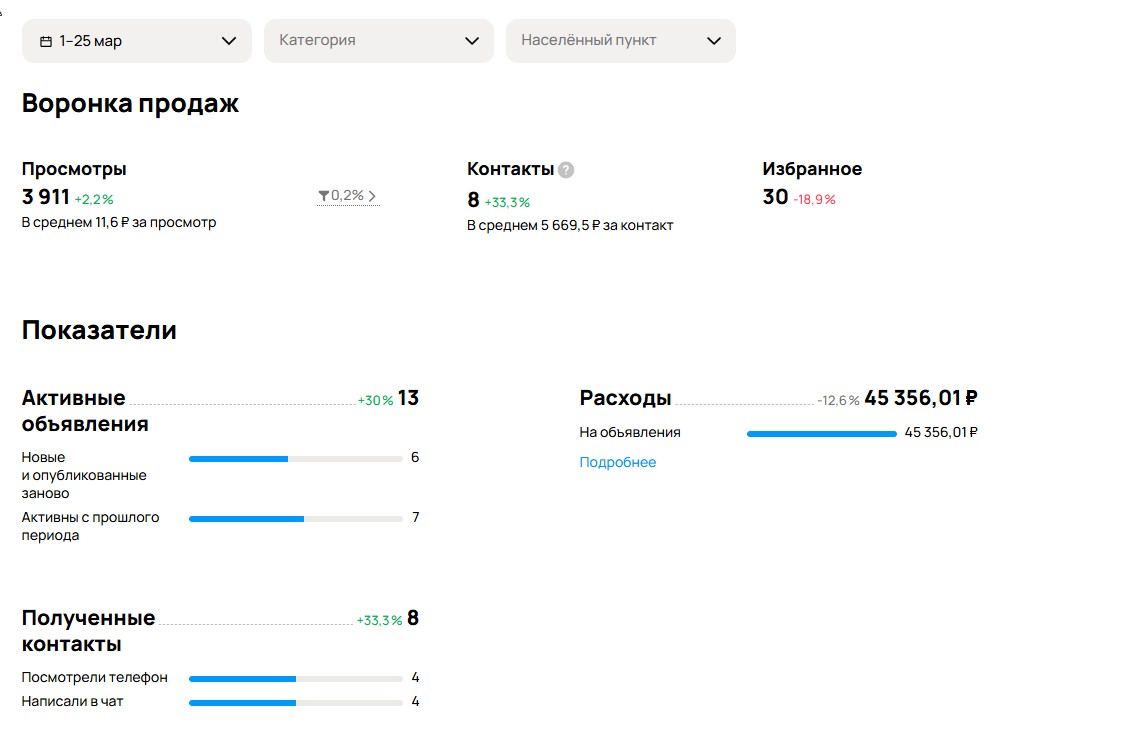
Task: Click the Подробнее link under Расходы
Action: 617,462
